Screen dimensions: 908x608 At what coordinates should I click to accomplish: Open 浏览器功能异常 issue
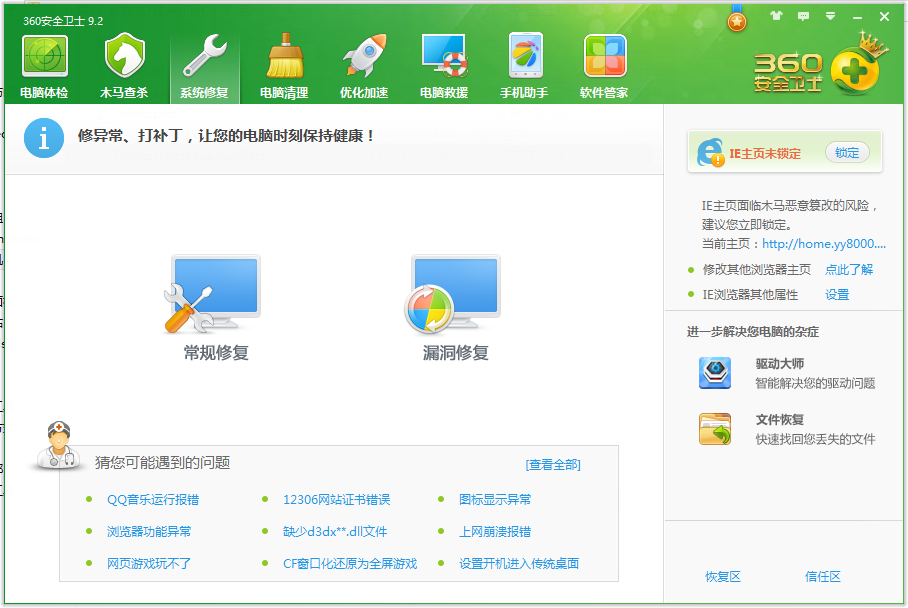pos(149,532)
